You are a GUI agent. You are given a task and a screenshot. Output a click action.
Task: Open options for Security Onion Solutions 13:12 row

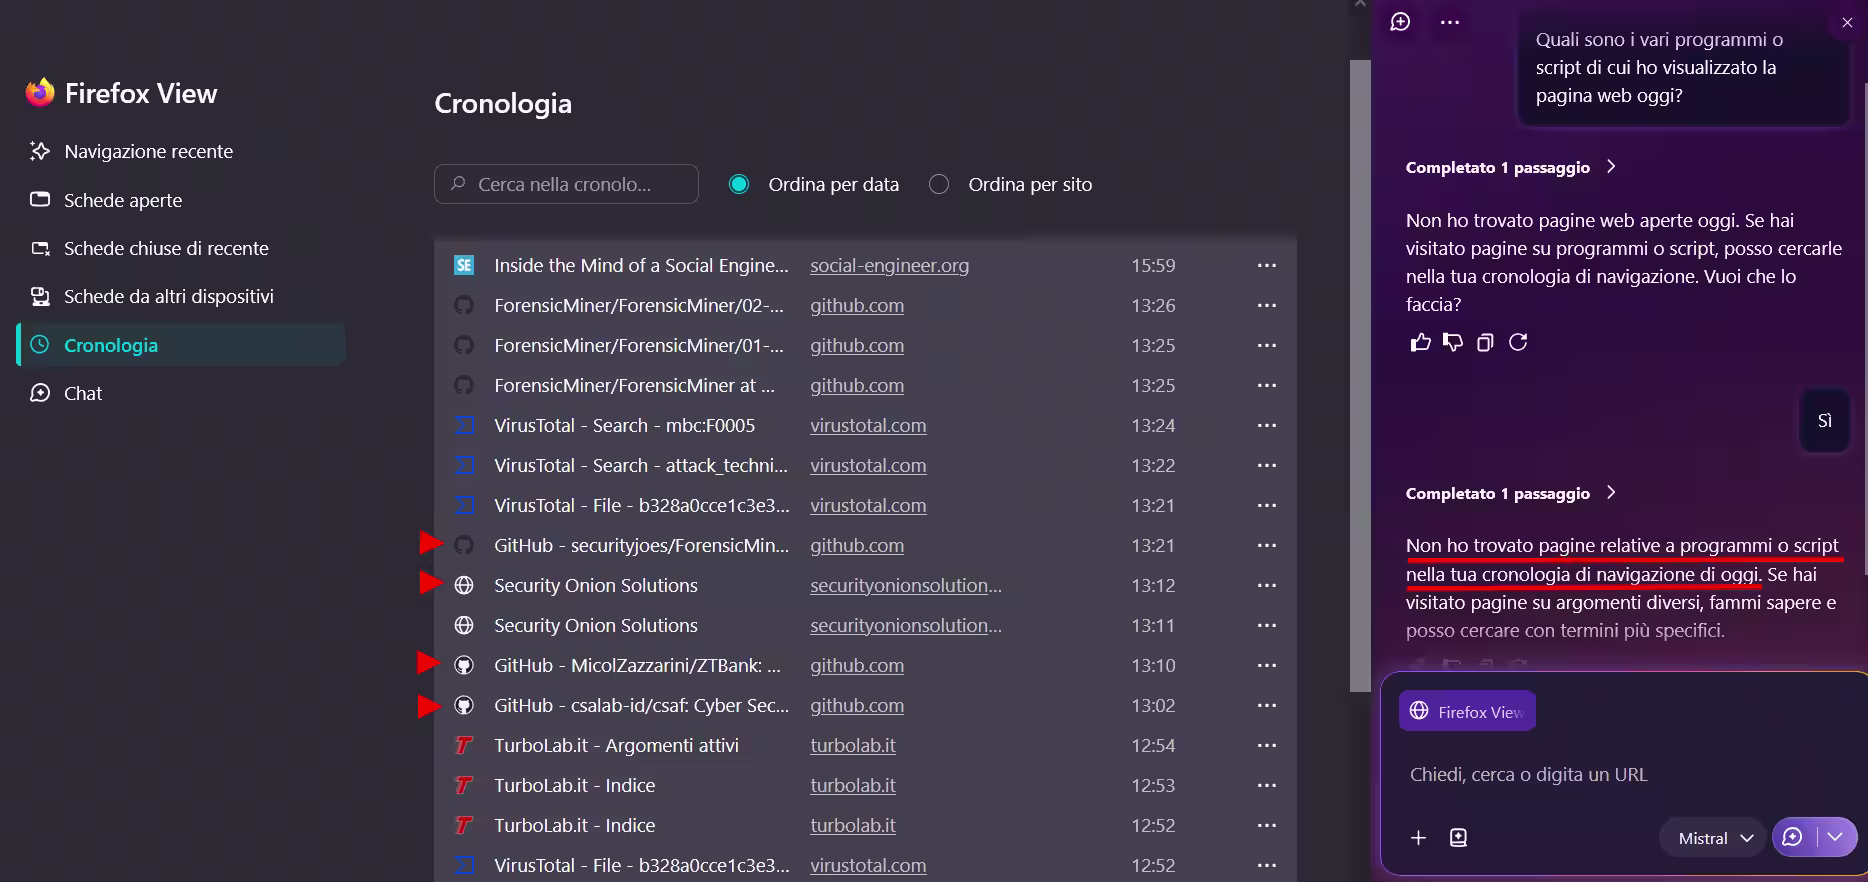tap(1267, 585)
